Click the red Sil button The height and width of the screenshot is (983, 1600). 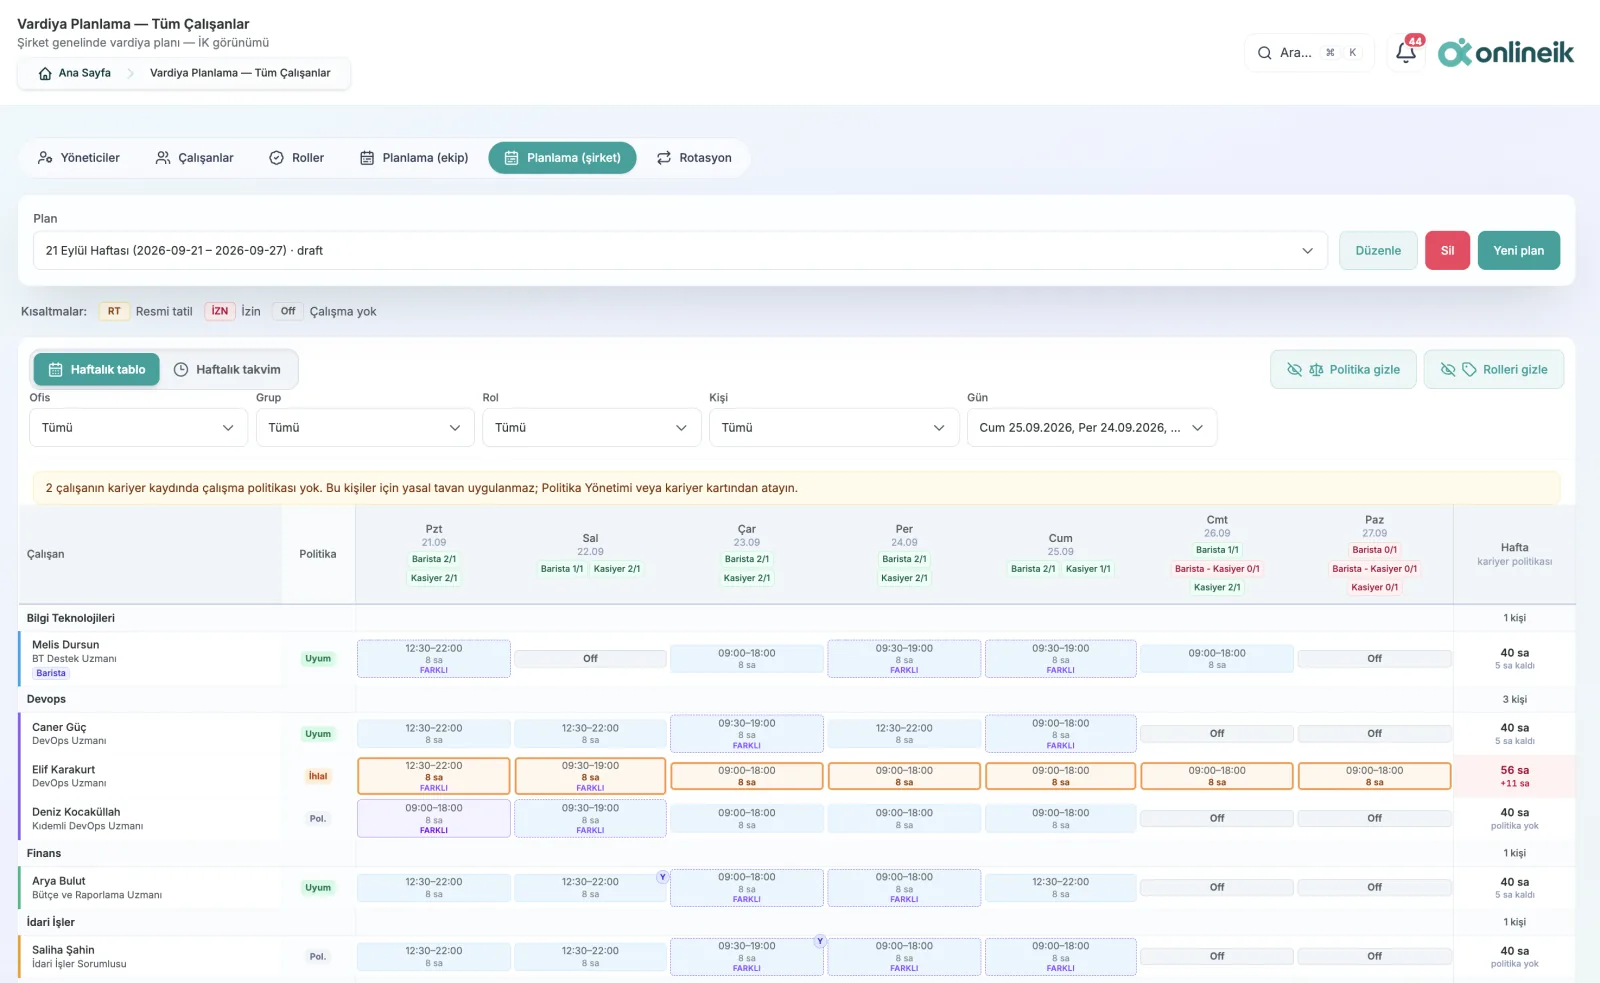coord(1447,251)
